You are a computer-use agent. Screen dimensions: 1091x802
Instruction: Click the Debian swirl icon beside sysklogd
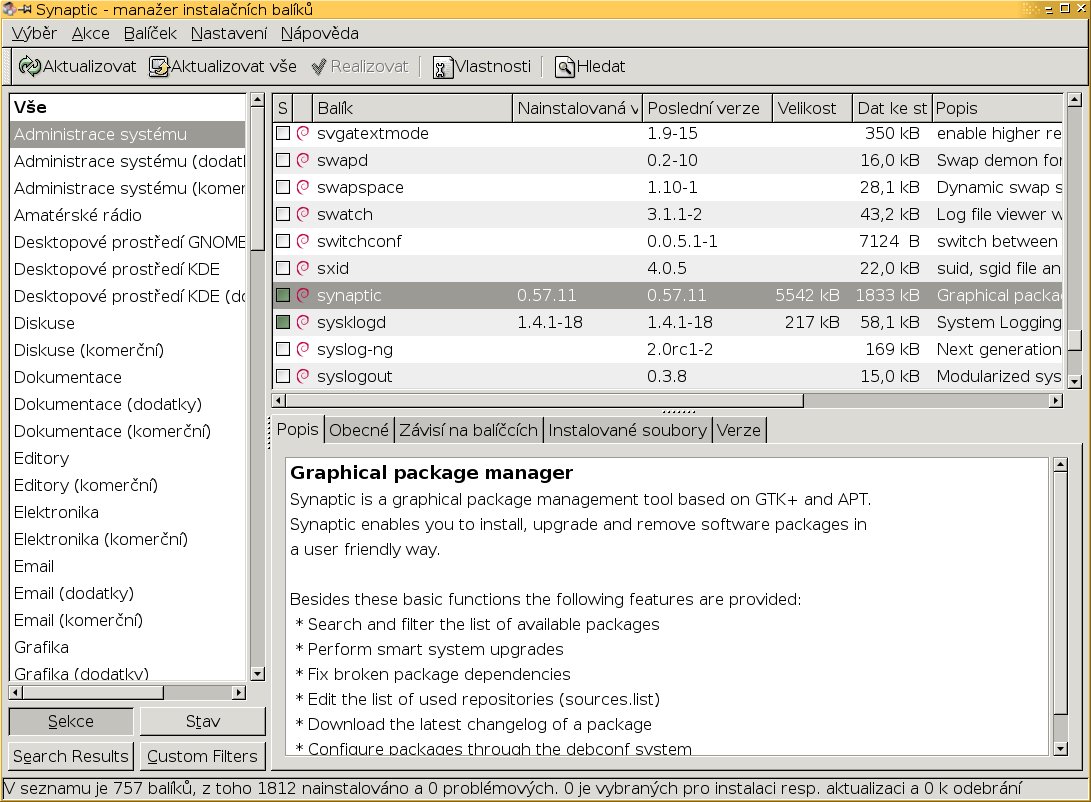tap(303, 322)
